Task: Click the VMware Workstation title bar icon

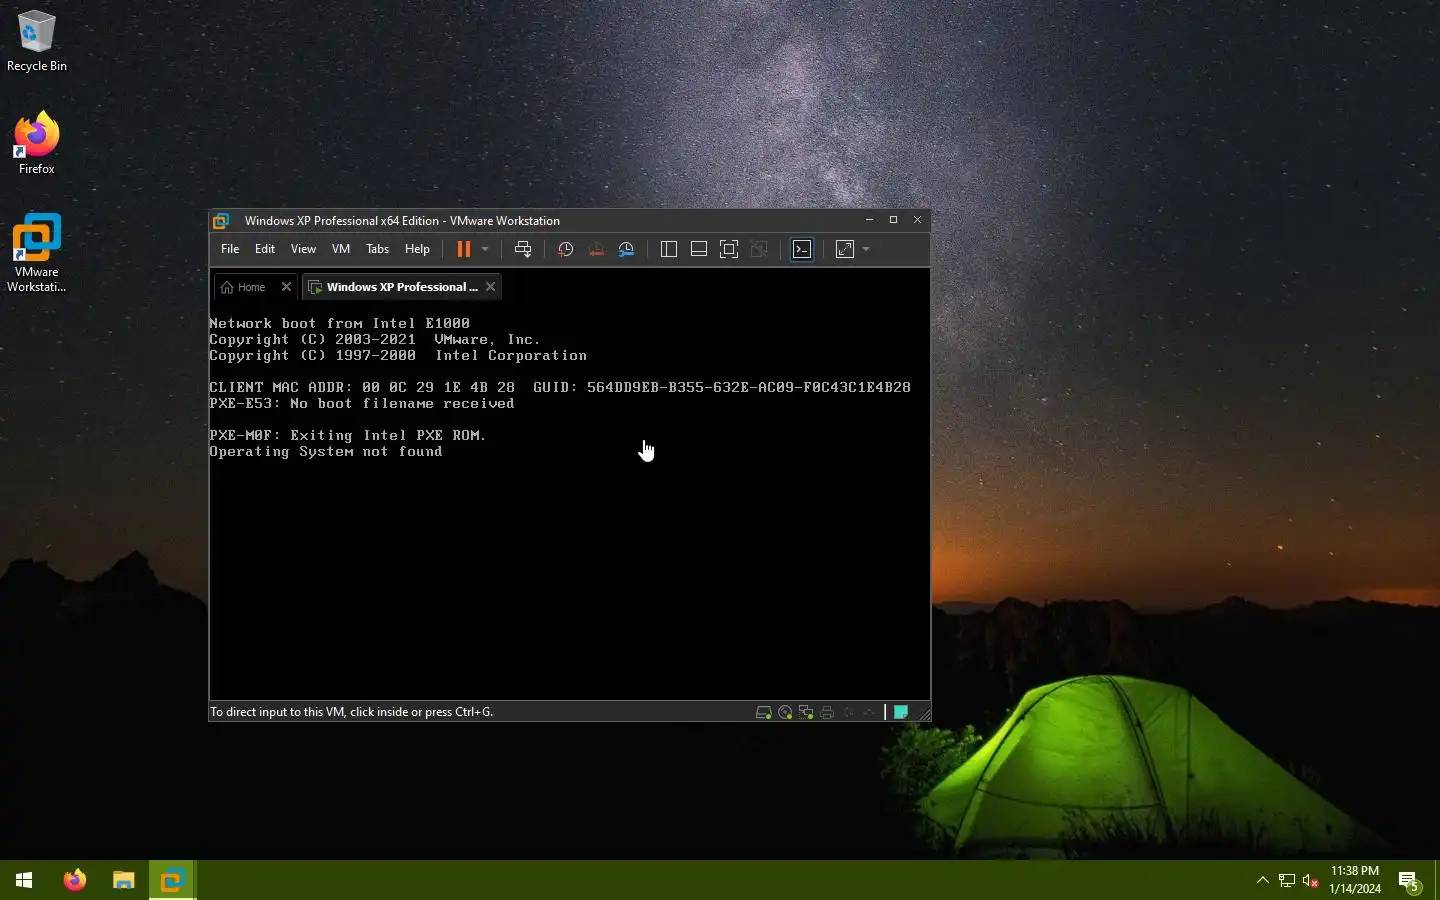Action: [x=222, y=221]
